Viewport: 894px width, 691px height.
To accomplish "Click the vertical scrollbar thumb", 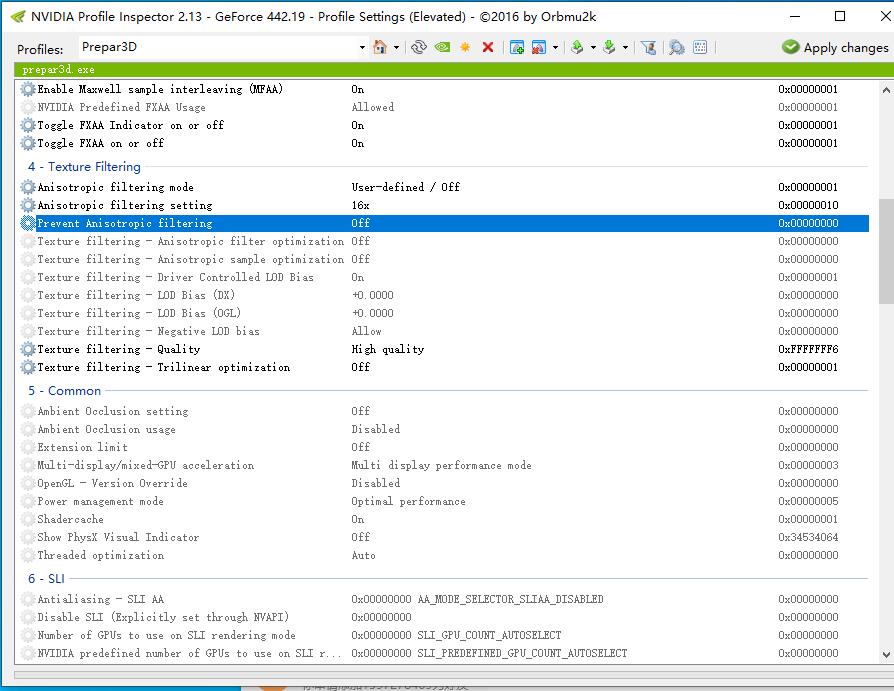I will (885, 250).
